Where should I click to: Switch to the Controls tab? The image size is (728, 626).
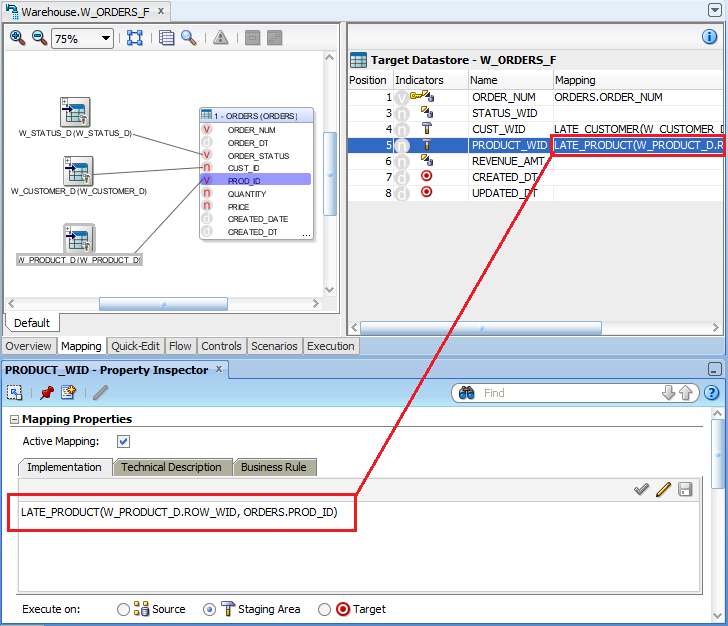(x=221, y=346)
